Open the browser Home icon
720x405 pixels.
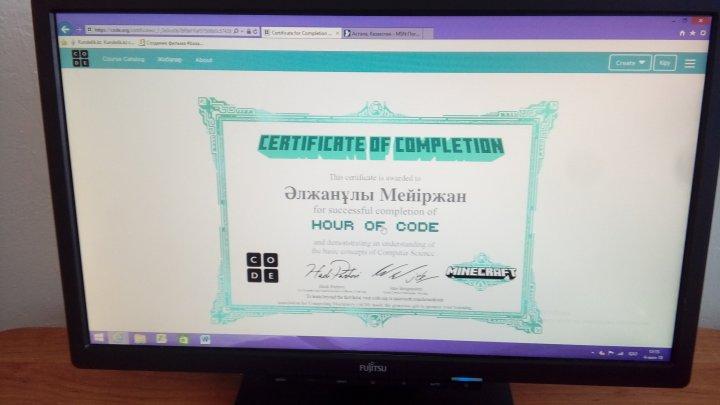coord(682,33)
